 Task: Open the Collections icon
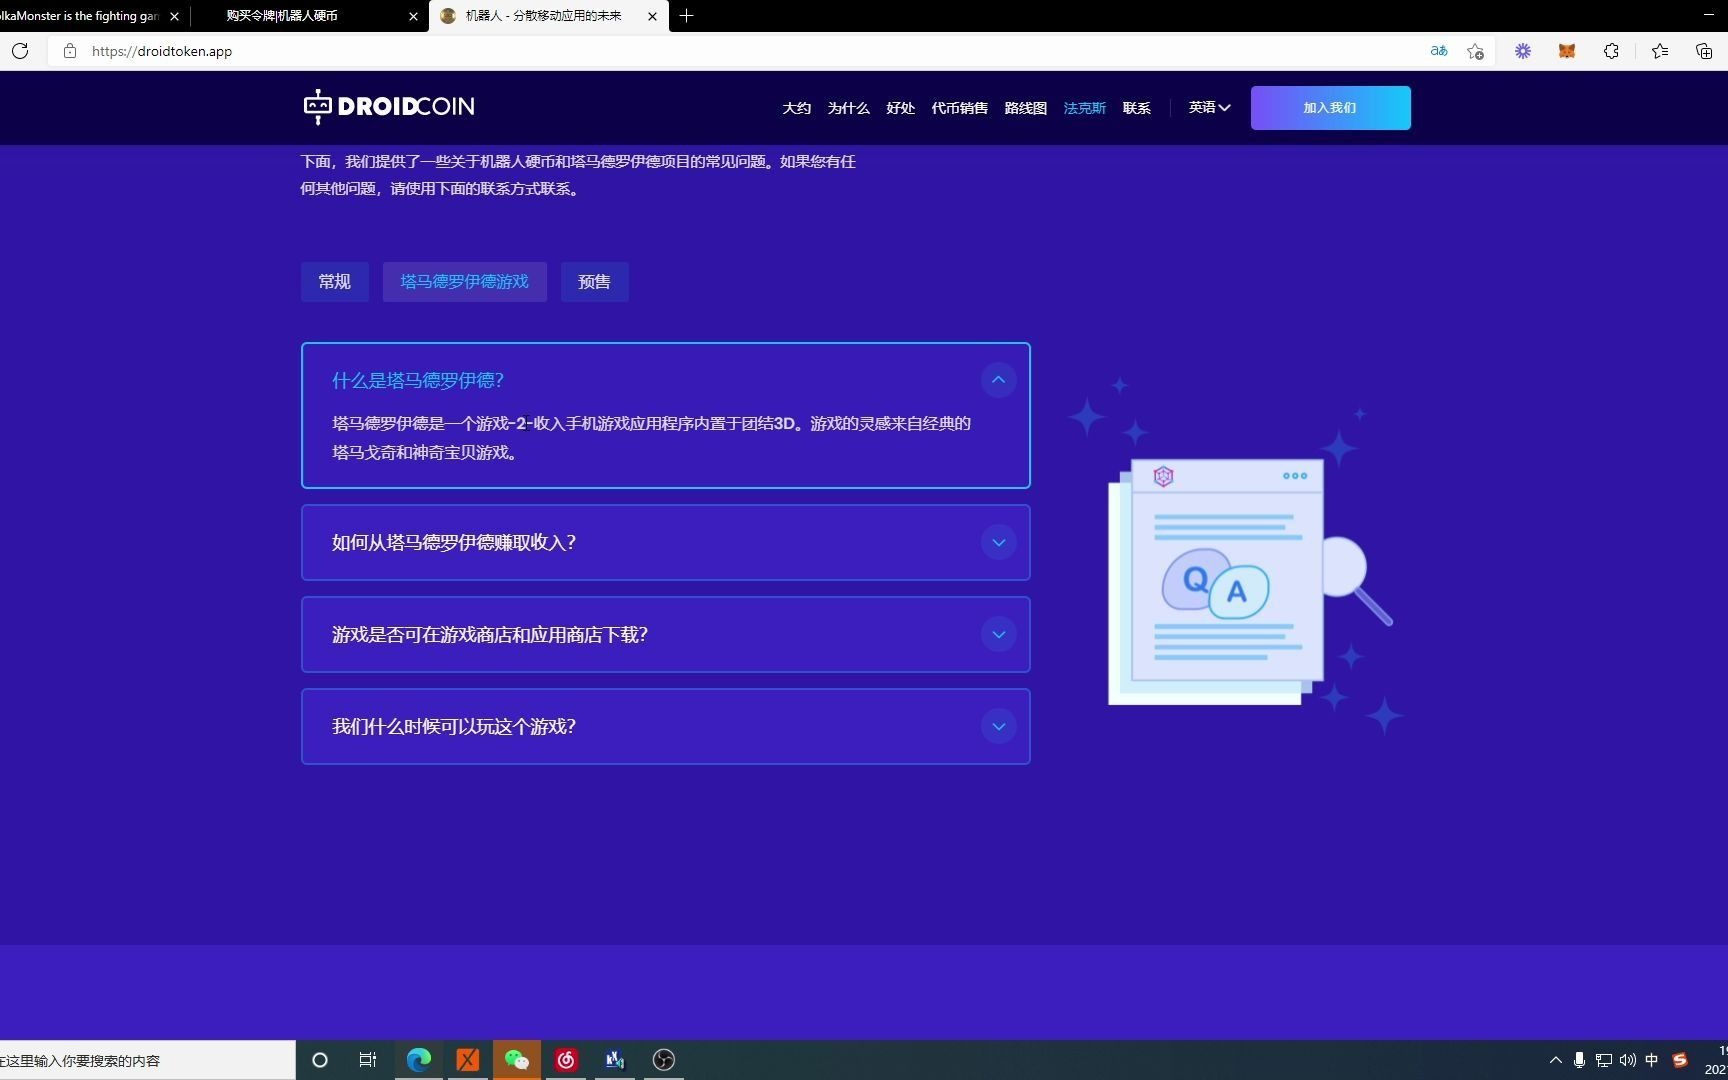(1704, 51)
